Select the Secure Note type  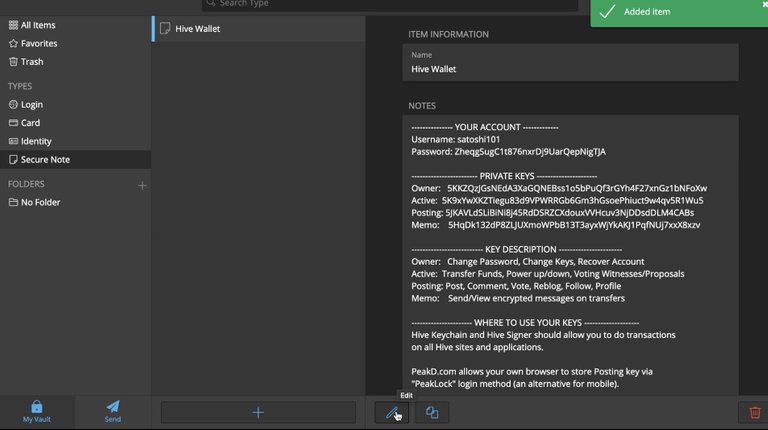pos(45,159)
